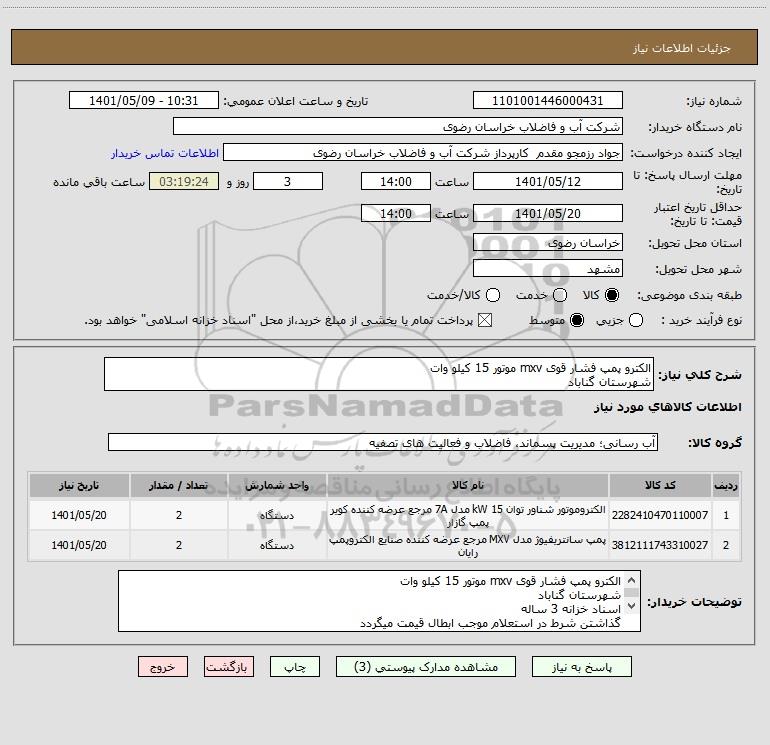Click the دستگاه unit in row 2

click(x=277, y=545)
